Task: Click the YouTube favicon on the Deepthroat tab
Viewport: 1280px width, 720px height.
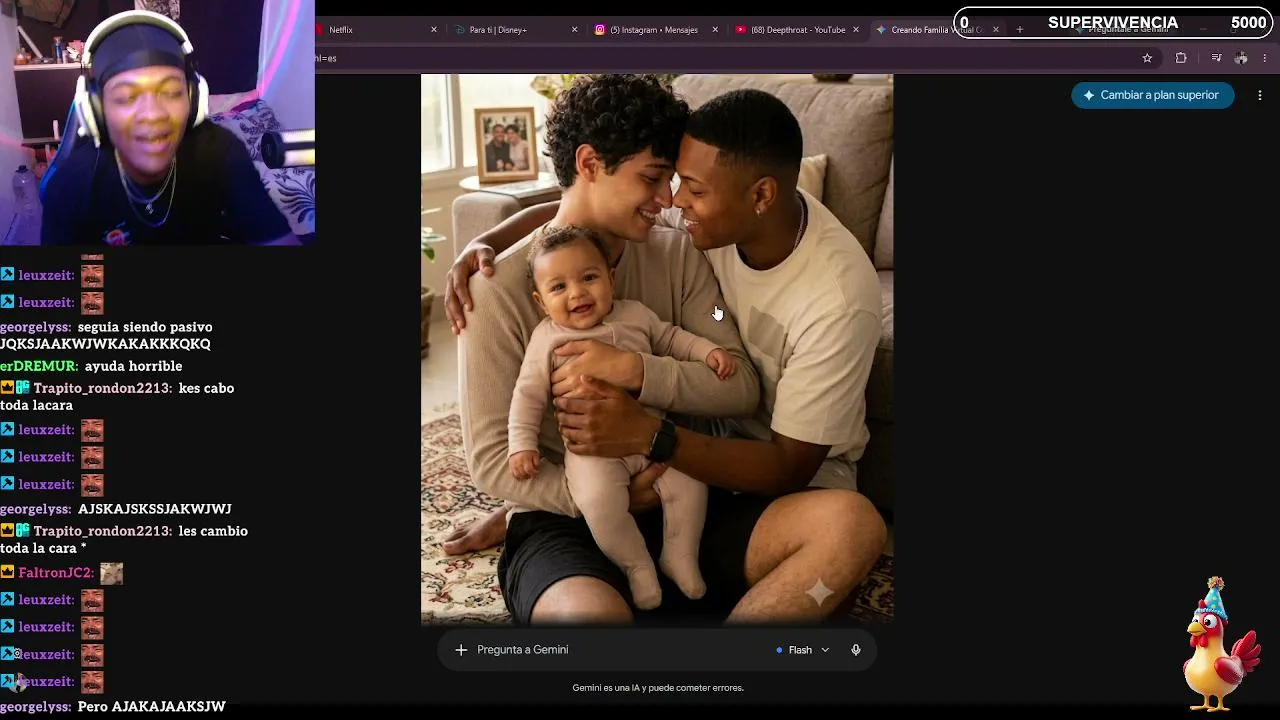Action: point(741,30)
